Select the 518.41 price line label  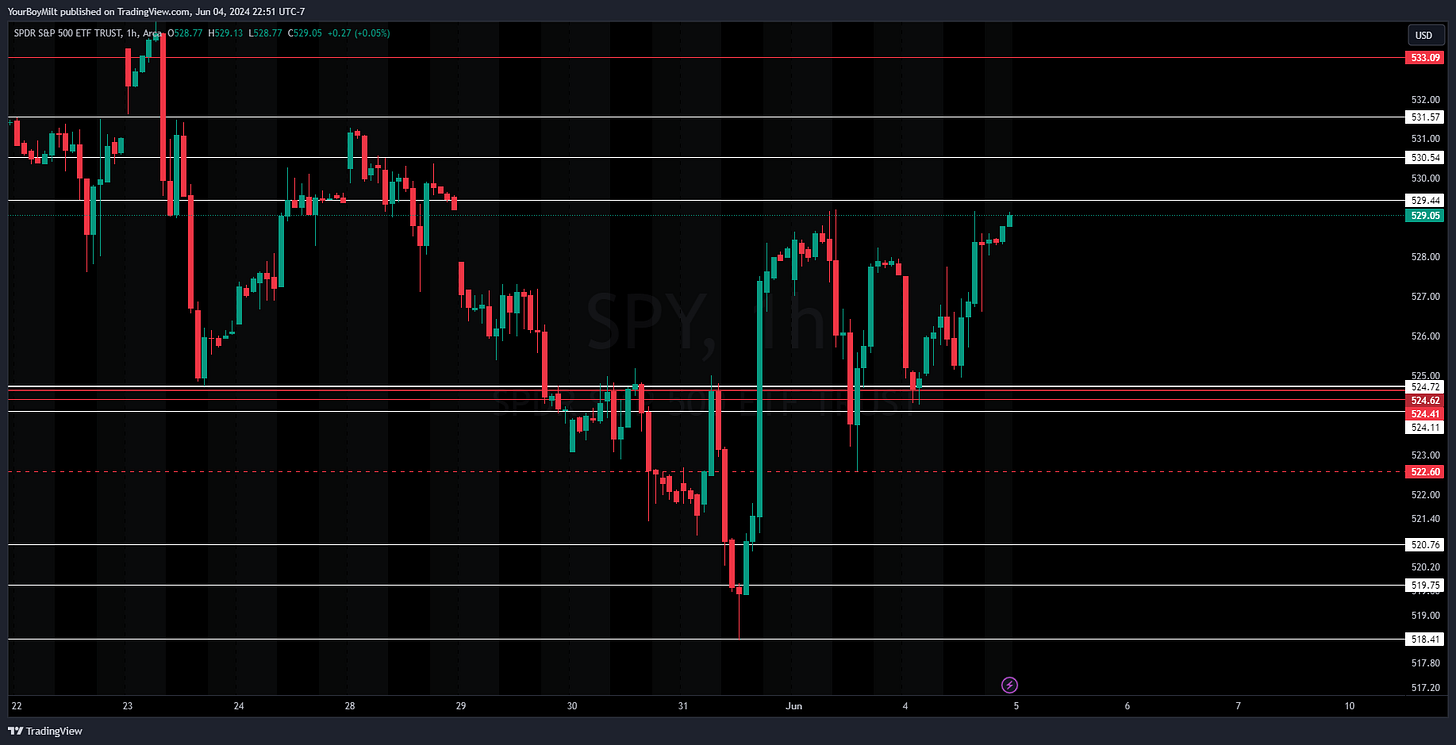(1424, 639)
